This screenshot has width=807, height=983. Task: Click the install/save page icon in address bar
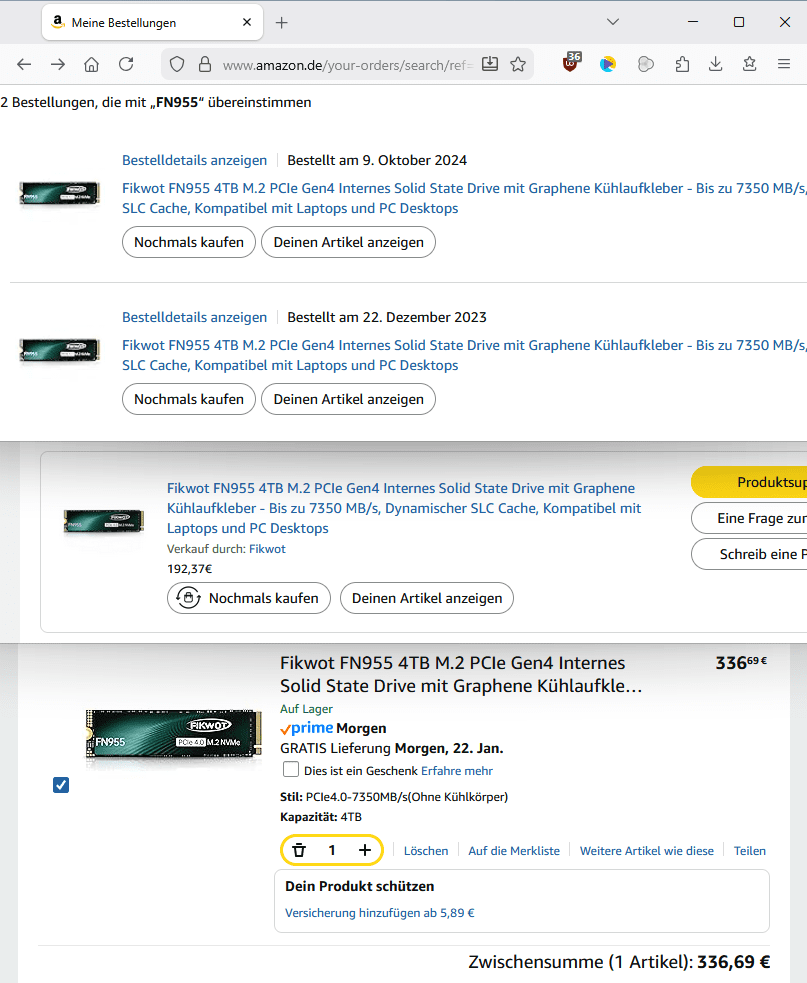[x=490, y=64]
